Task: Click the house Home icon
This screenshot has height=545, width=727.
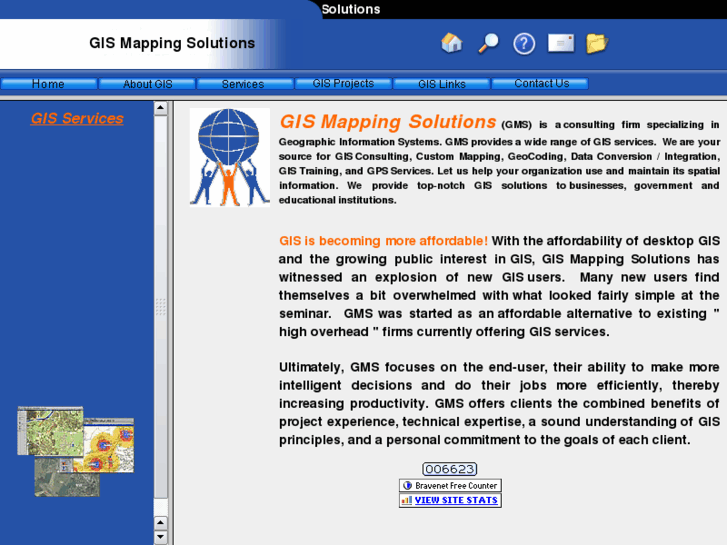Action: point(452,43)
